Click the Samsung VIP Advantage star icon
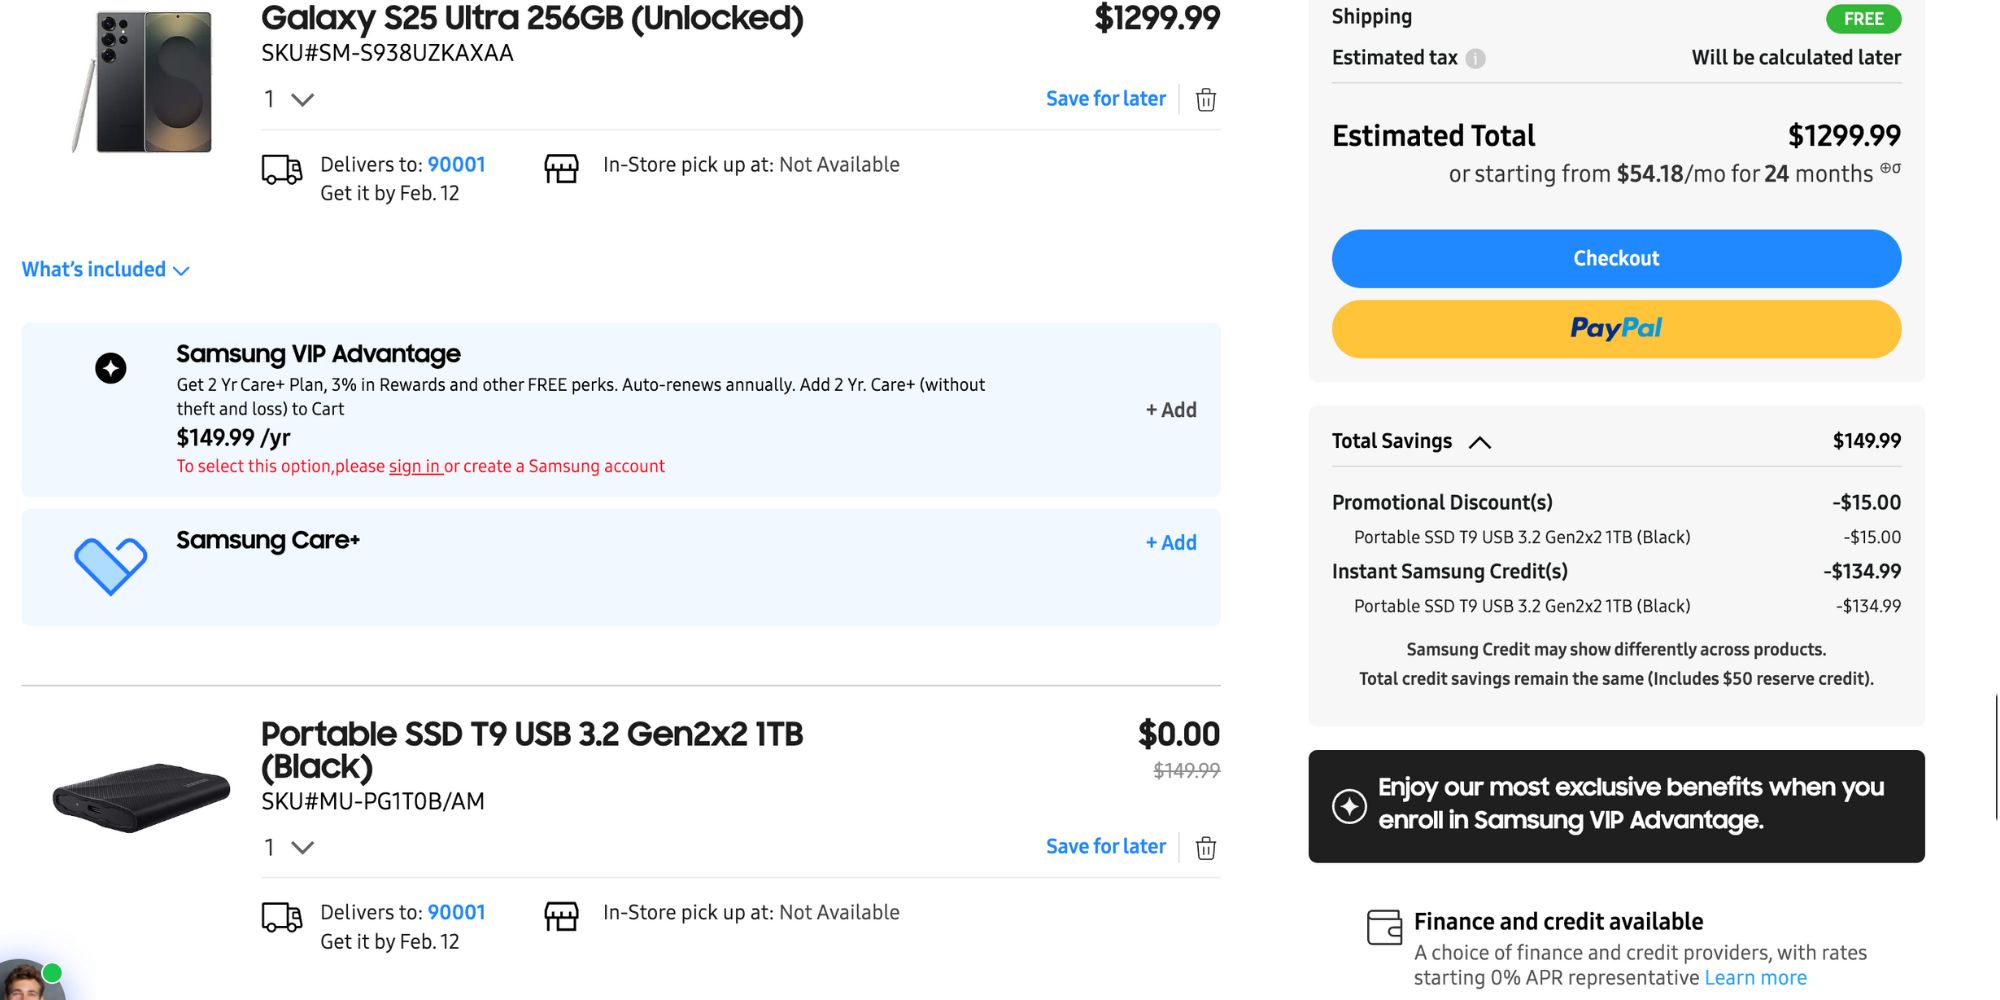Screen dimensions: 2000x1000 (111, 368)
